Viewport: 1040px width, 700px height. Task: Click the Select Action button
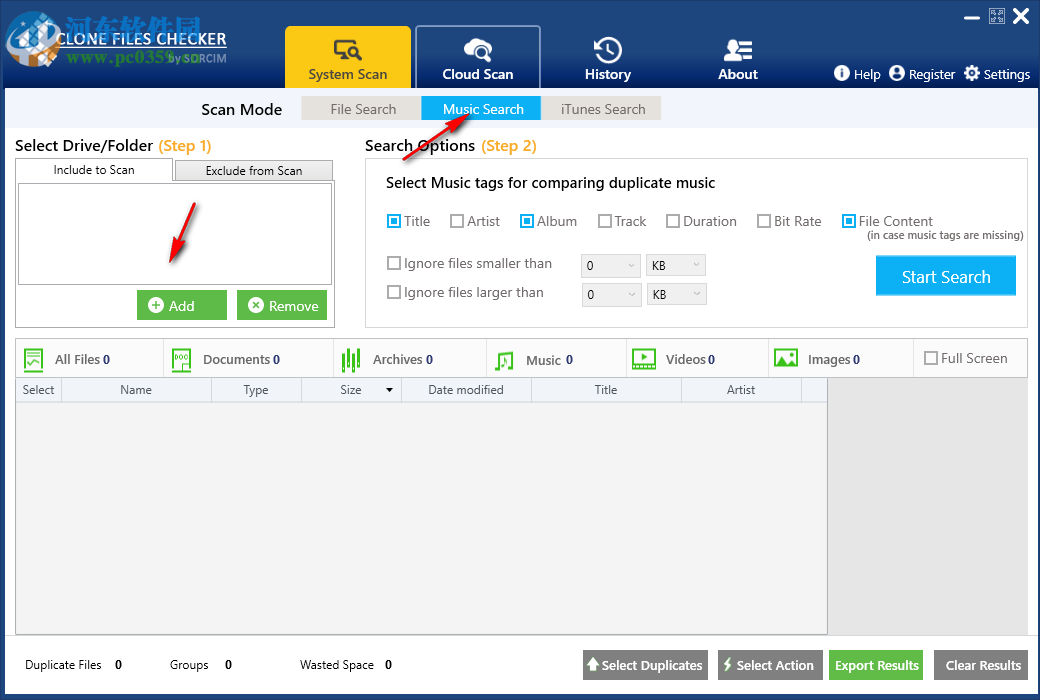[770, 665]
